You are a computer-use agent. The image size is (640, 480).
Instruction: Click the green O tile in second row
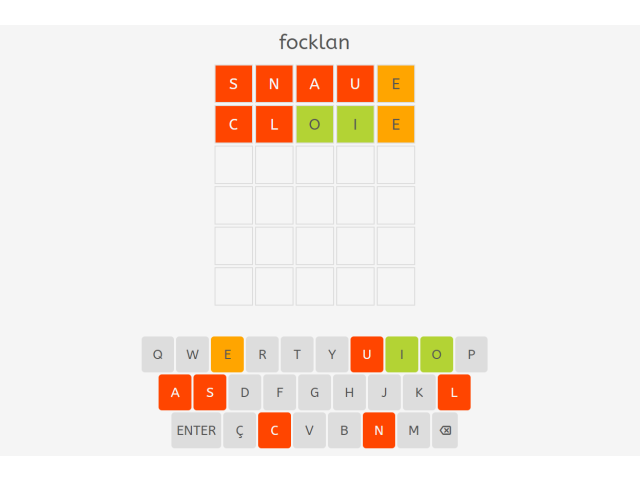coord(315,124)
